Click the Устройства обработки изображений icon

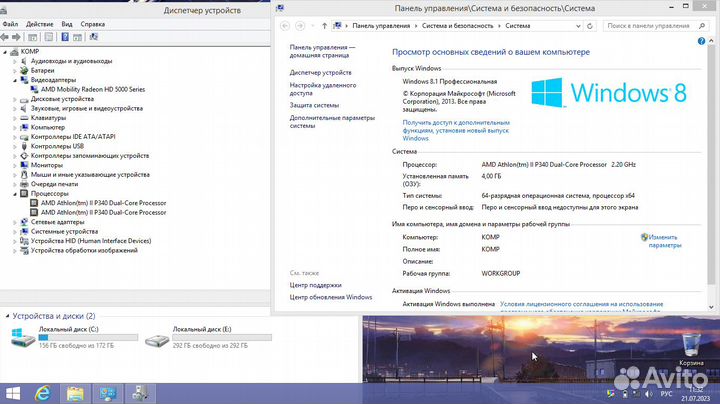coord(24,250)
